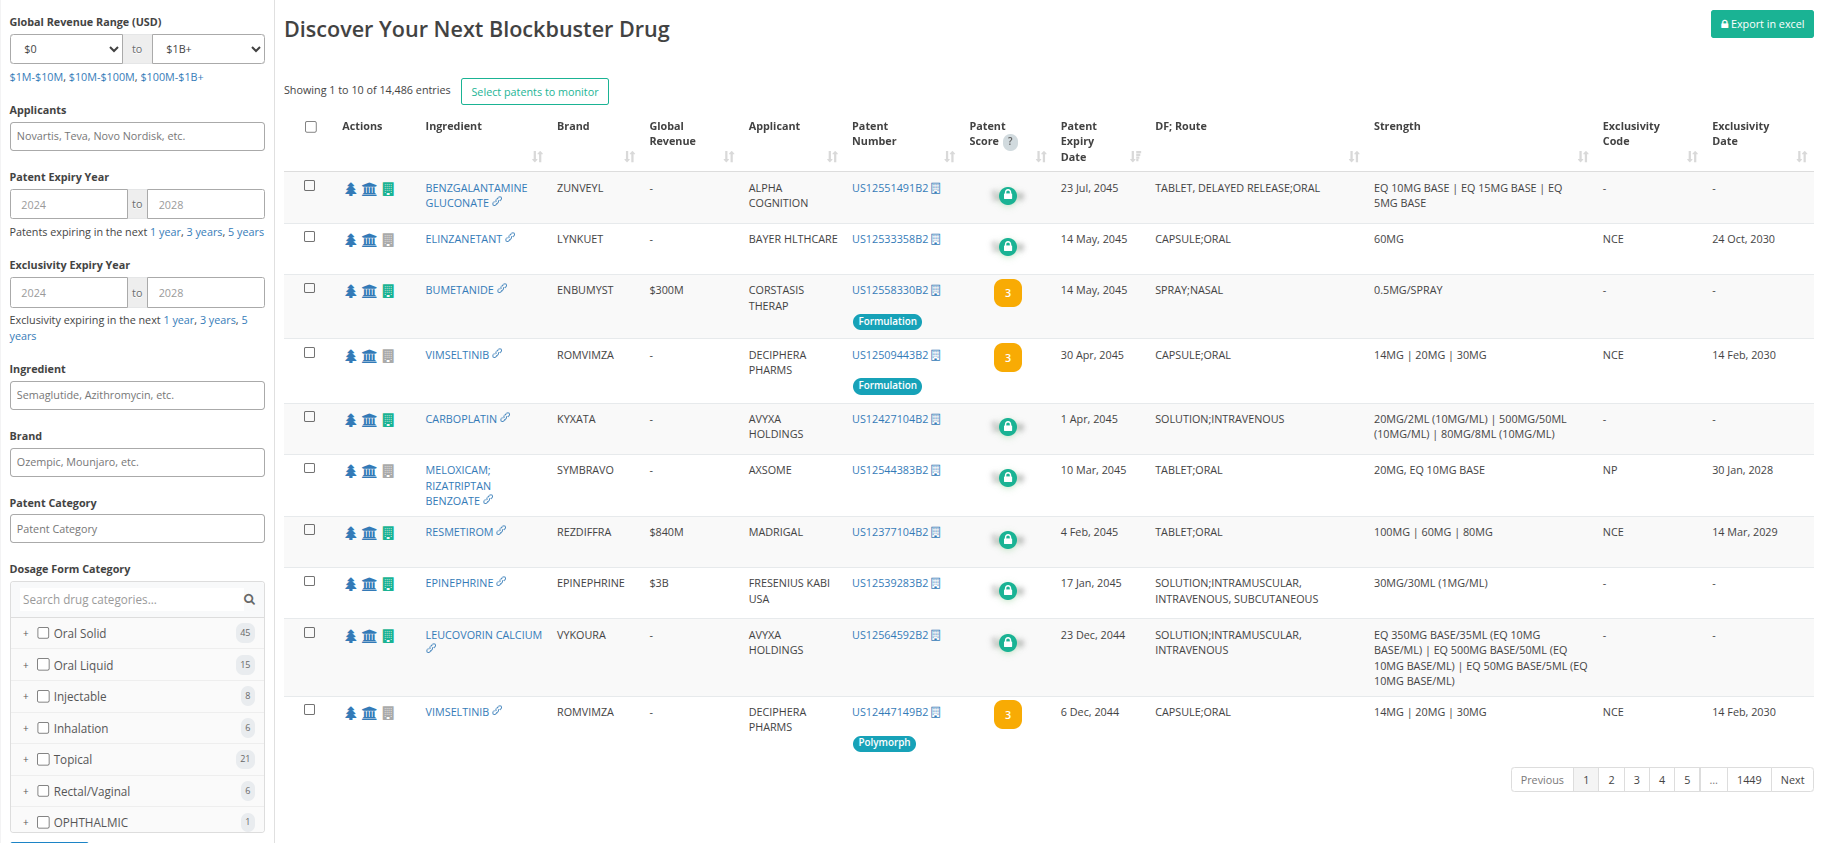Expand the Injectable dosage category
Screen dimensions: 1823x843
[x=26, y=697]
